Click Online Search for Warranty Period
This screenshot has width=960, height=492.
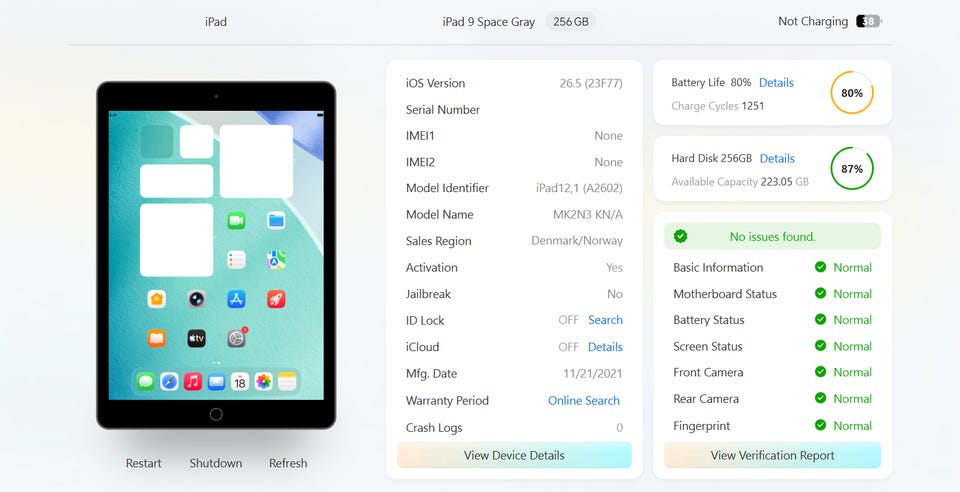[584, 401]
